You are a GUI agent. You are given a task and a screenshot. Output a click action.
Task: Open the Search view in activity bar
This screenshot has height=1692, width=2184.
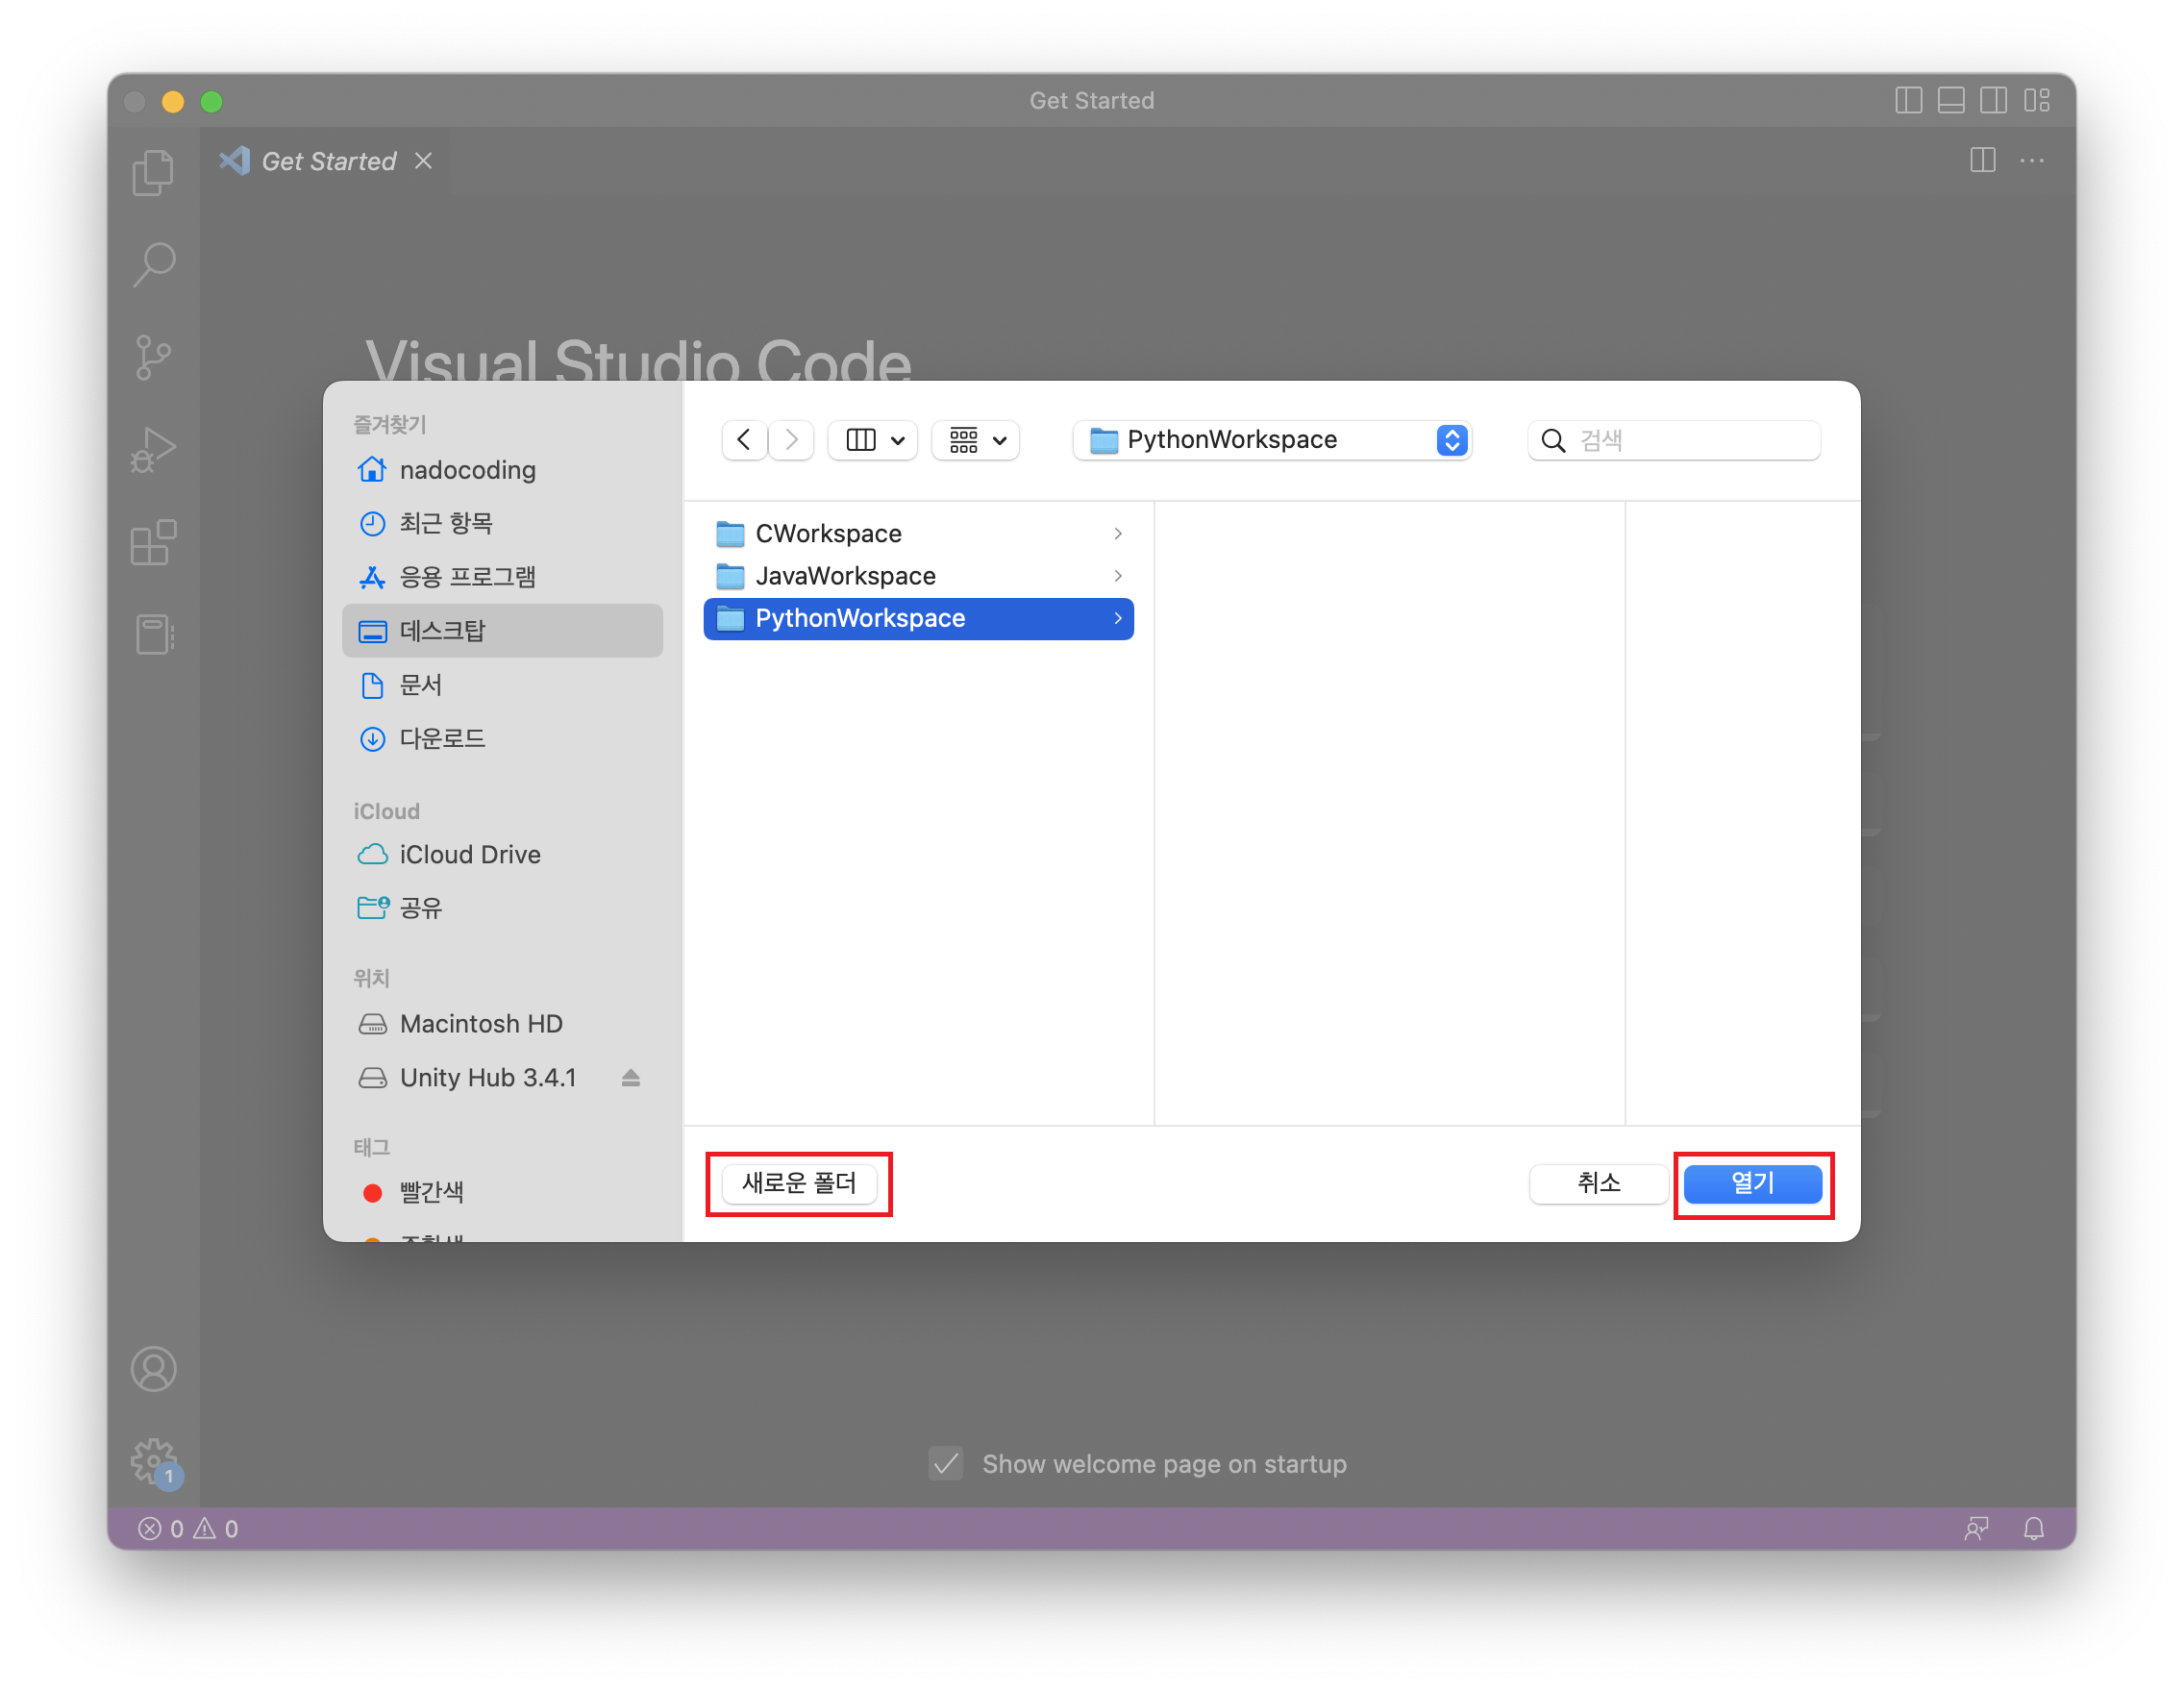click(153, 265)
